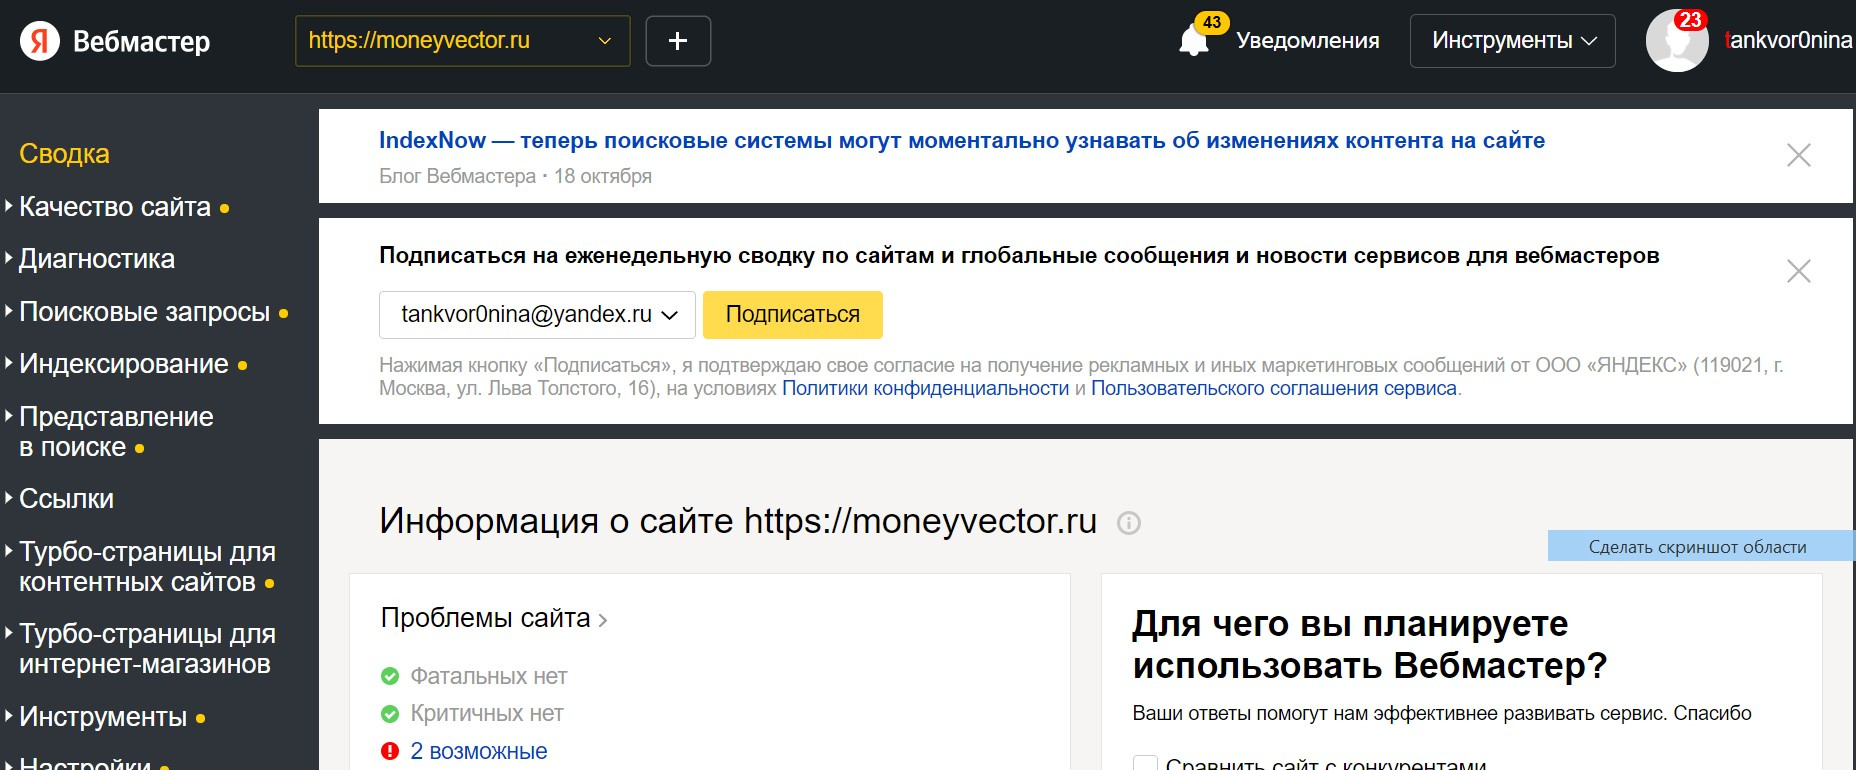Click the heading Информация о сайте https://moneyvector.ru
The width and height of the screenshot is (1856, 770).
coord(738,521)
